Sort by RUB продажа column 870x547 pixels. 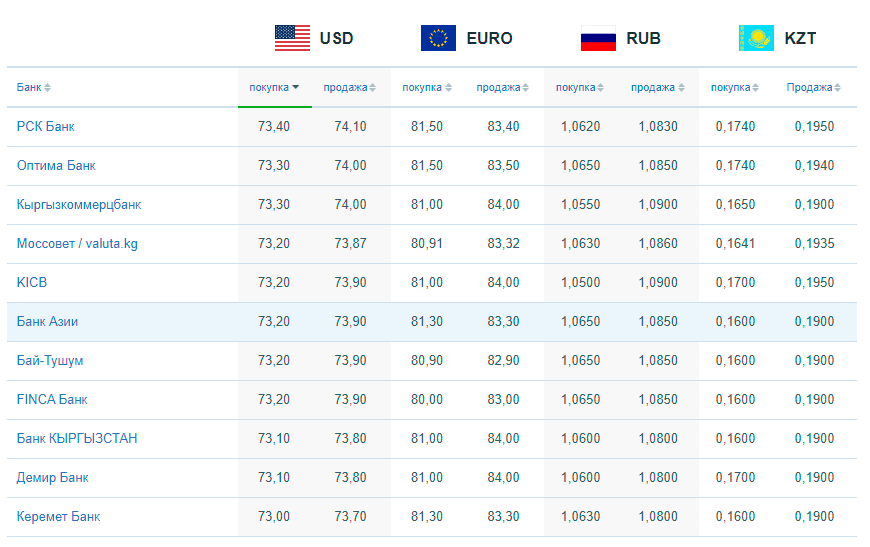tap(657, 88)
